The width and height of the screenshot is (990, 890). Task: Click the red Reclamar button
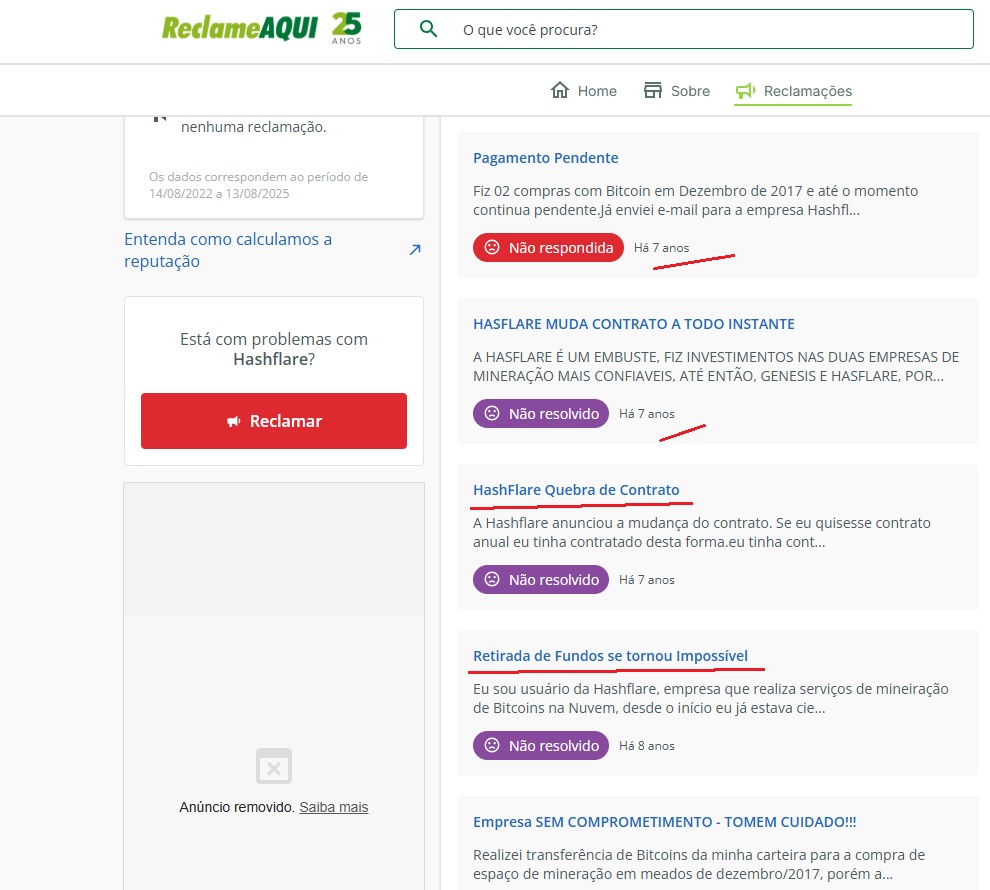(x=274, y=421)
